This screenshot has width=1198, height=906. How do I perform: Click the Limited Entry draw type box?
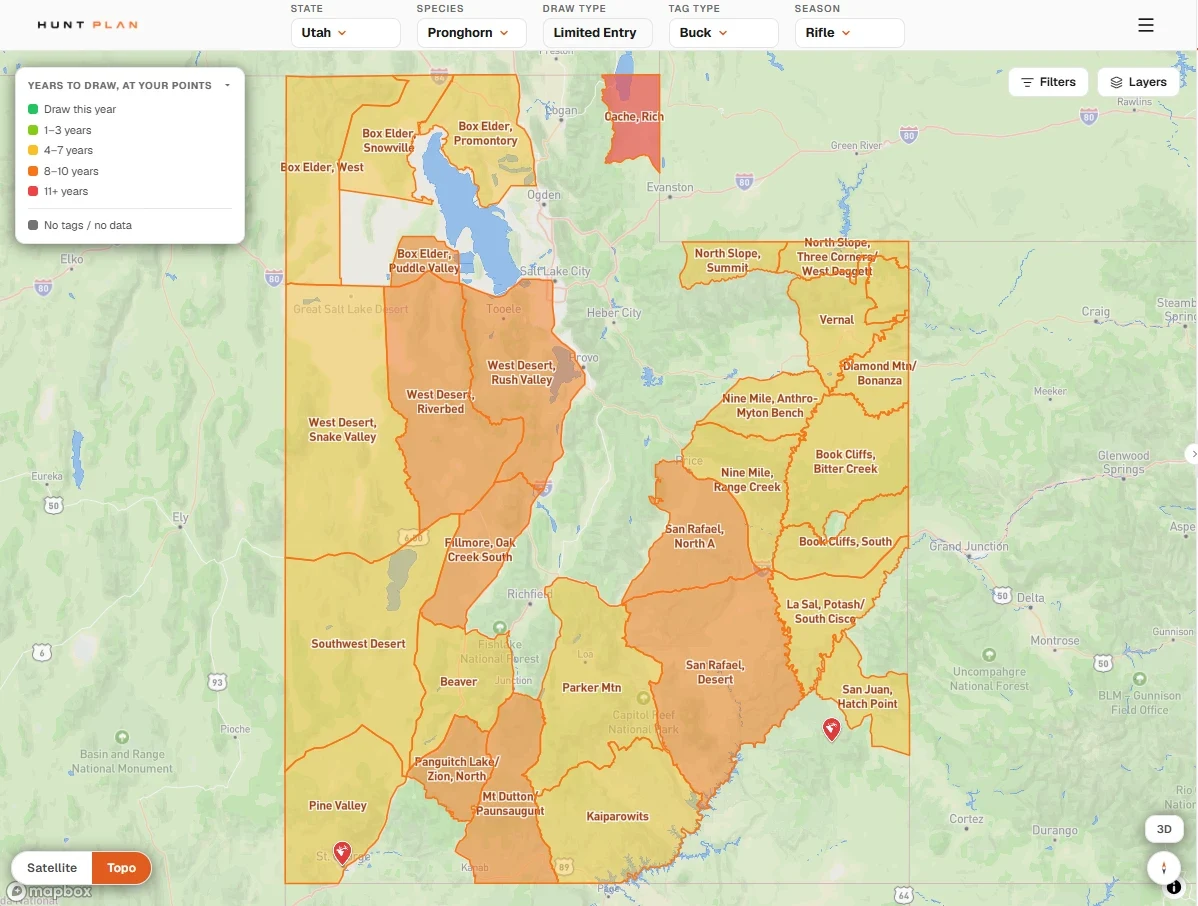point(597,33)
